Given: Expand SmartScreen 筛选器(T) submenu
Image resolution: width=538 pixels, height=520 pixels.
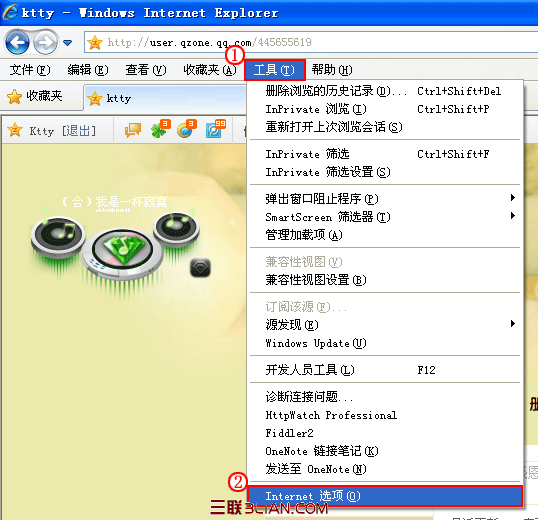Looking at the screenshot, I should coord(385,217).
